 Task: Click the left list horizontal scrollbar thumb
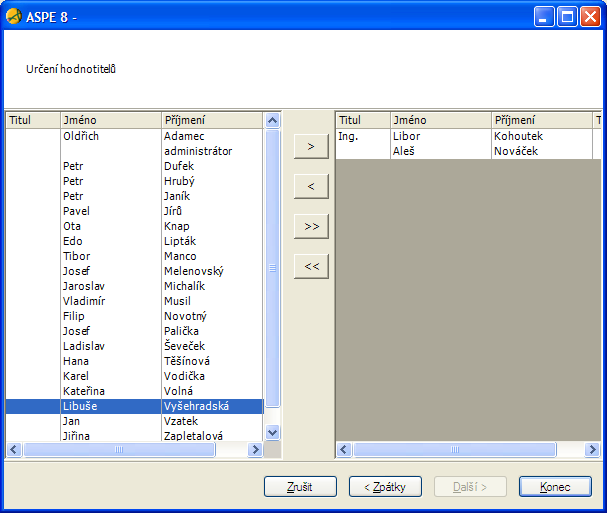point(119,450)
